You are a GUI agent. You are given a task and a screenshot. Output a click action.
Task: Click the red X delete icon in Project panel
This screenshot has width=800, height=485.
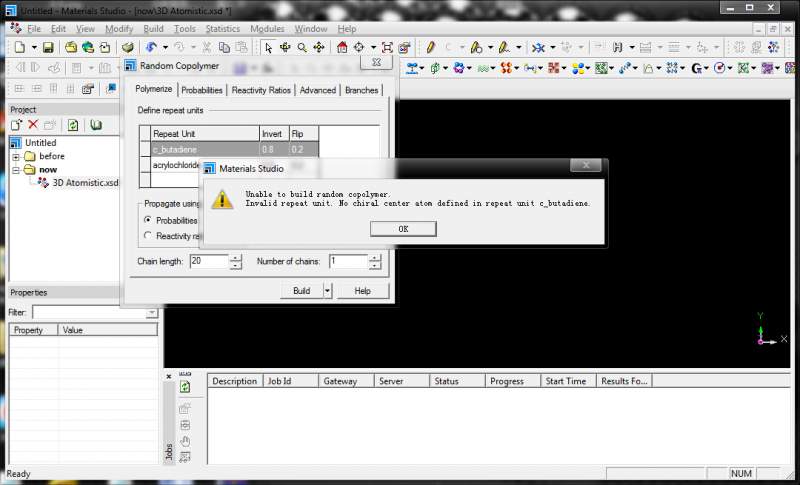[33, 124]
